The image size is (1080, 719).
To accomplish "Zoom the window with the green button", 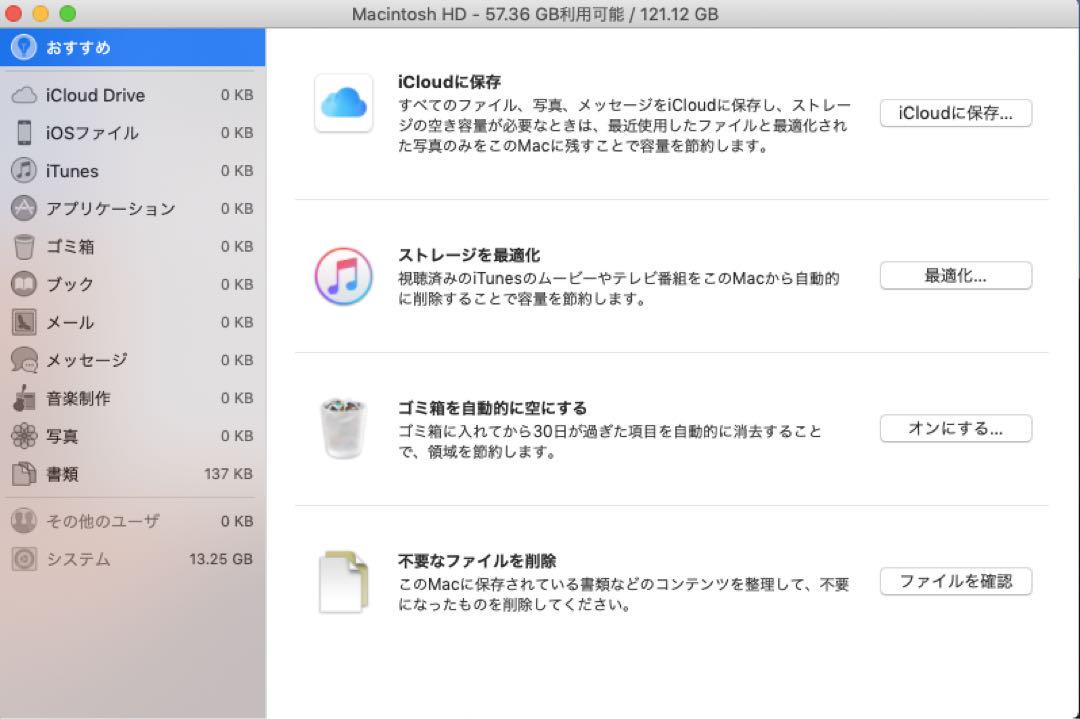I will pyautogui.click(x=67, y=13).
